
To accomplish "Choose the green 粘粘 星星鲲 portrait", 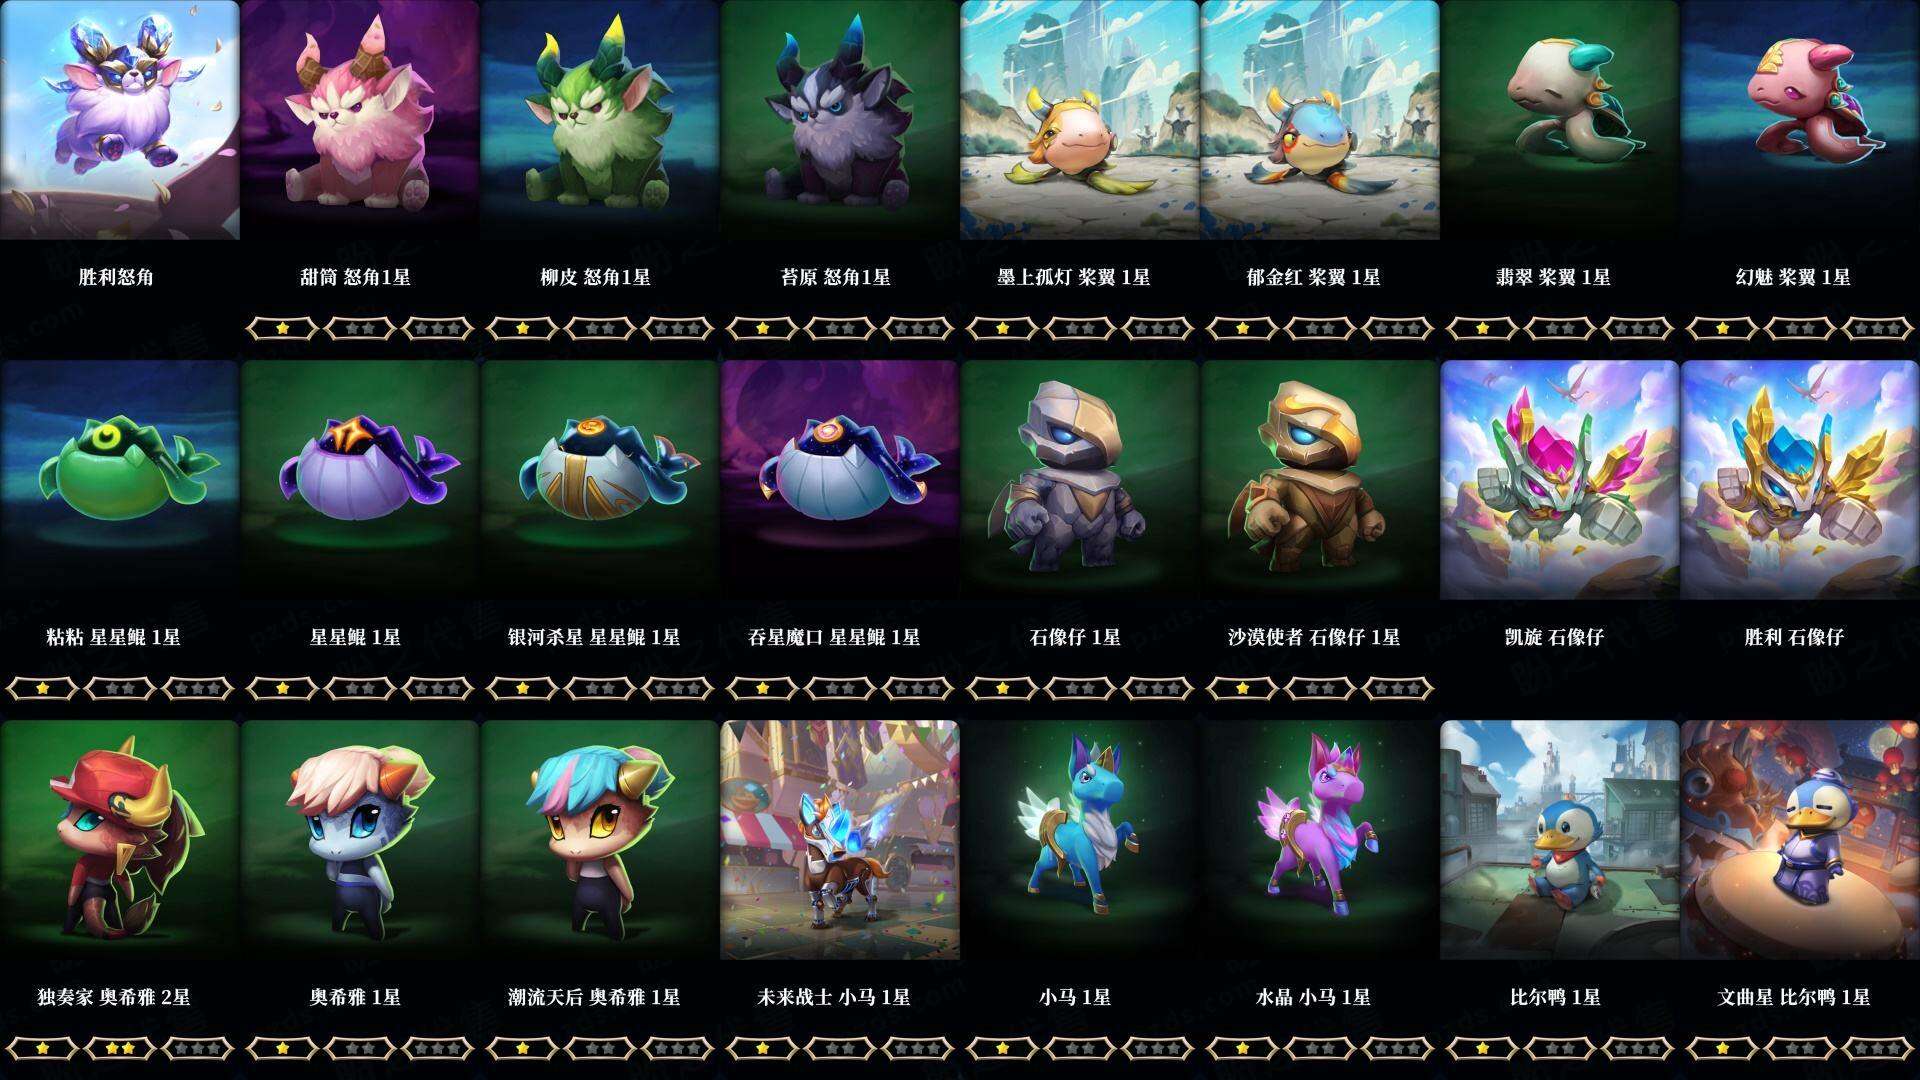I will pos(120,480).
